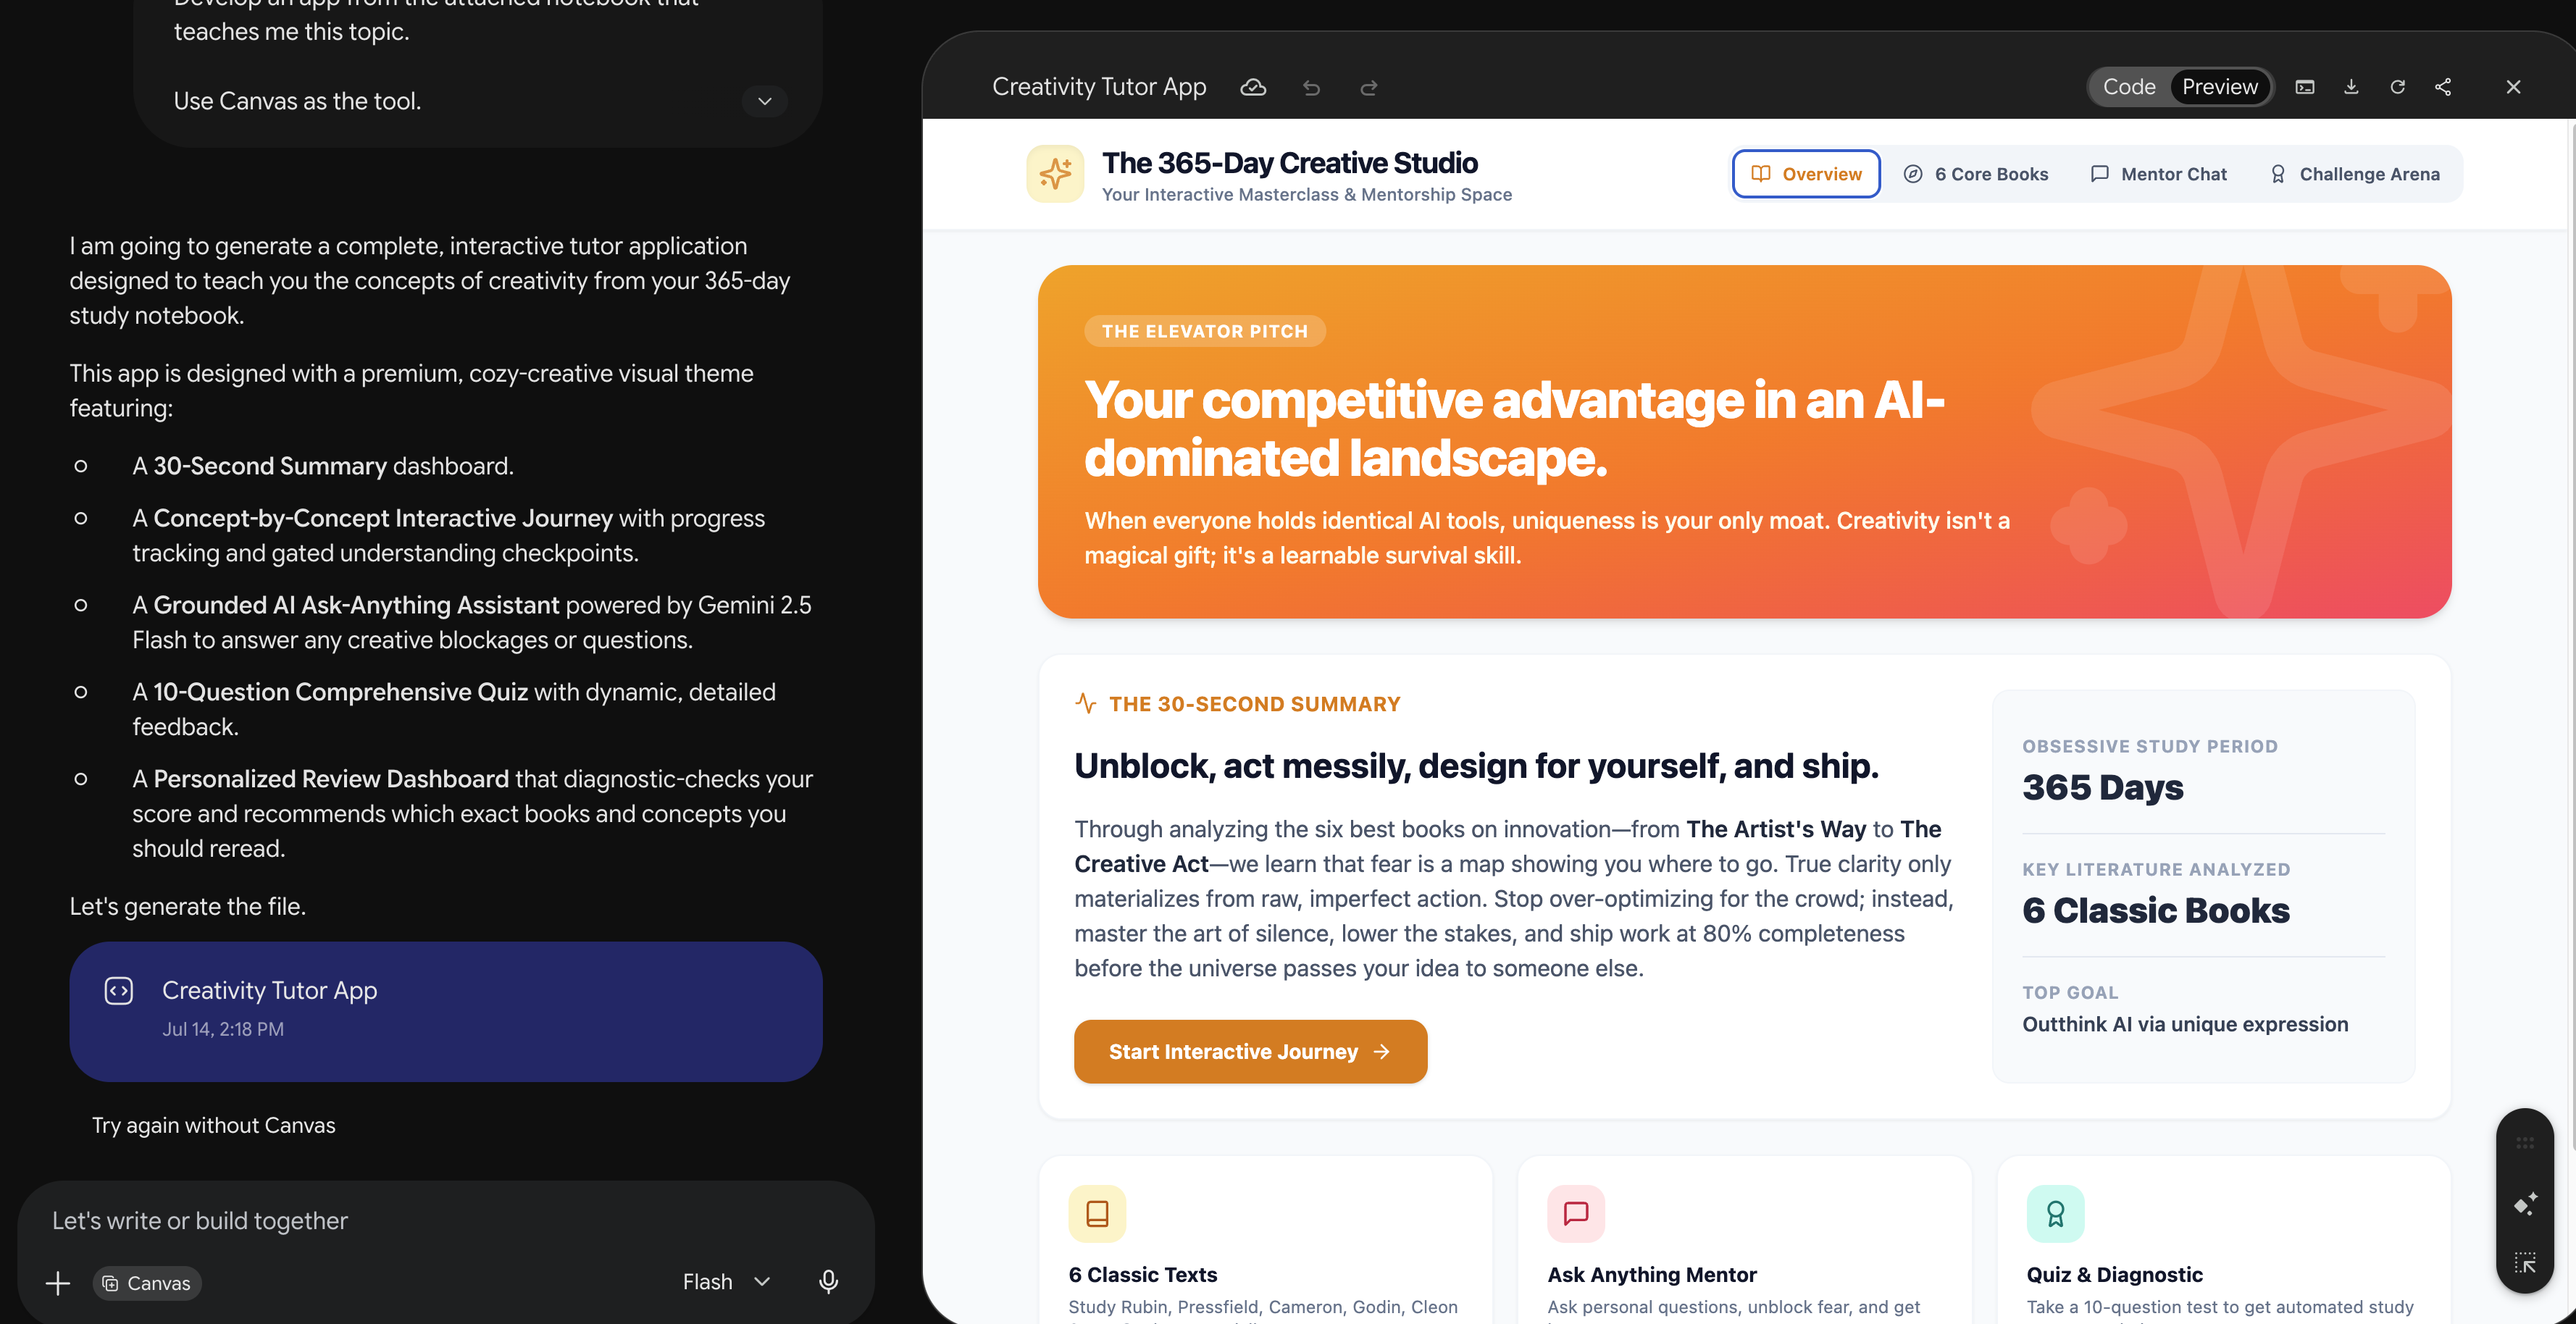Click Jul 14, 2:18 PM timestamp
The width and height of the screenshot is (2576, 1324).
[223, 1029]
